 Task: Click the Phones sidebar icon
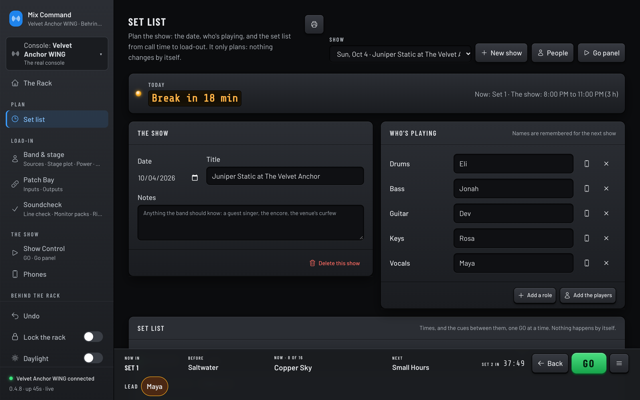[15, 274]
